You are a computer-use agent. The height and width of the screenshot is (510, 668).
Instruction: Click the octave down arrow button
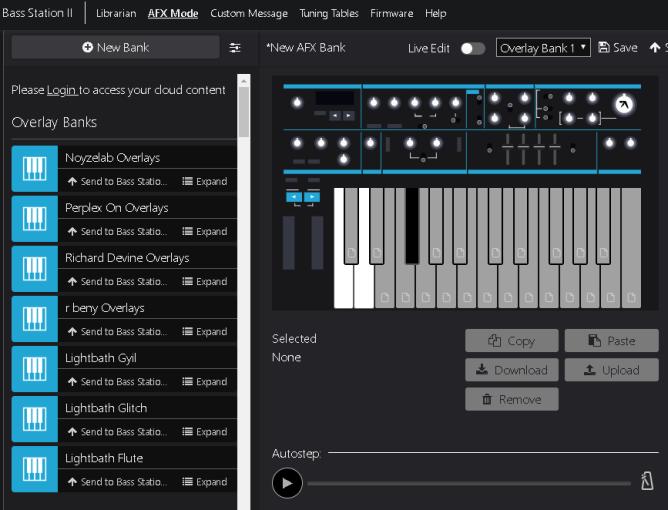294,197
